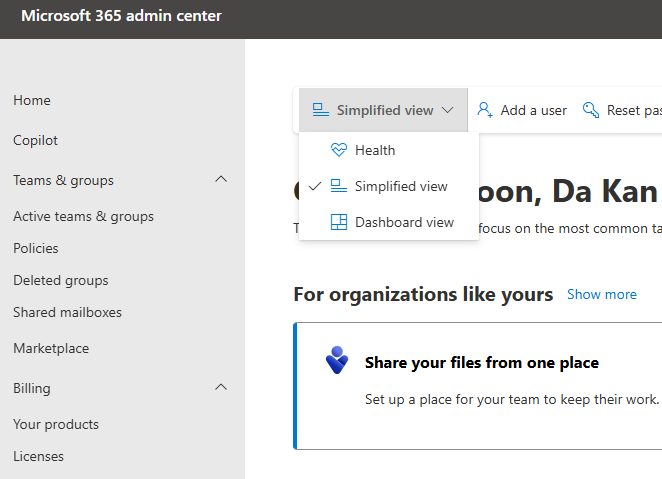Viewport: 662px width, 479px height.
Task: Click the Billing label
Action: coord(32,388)
